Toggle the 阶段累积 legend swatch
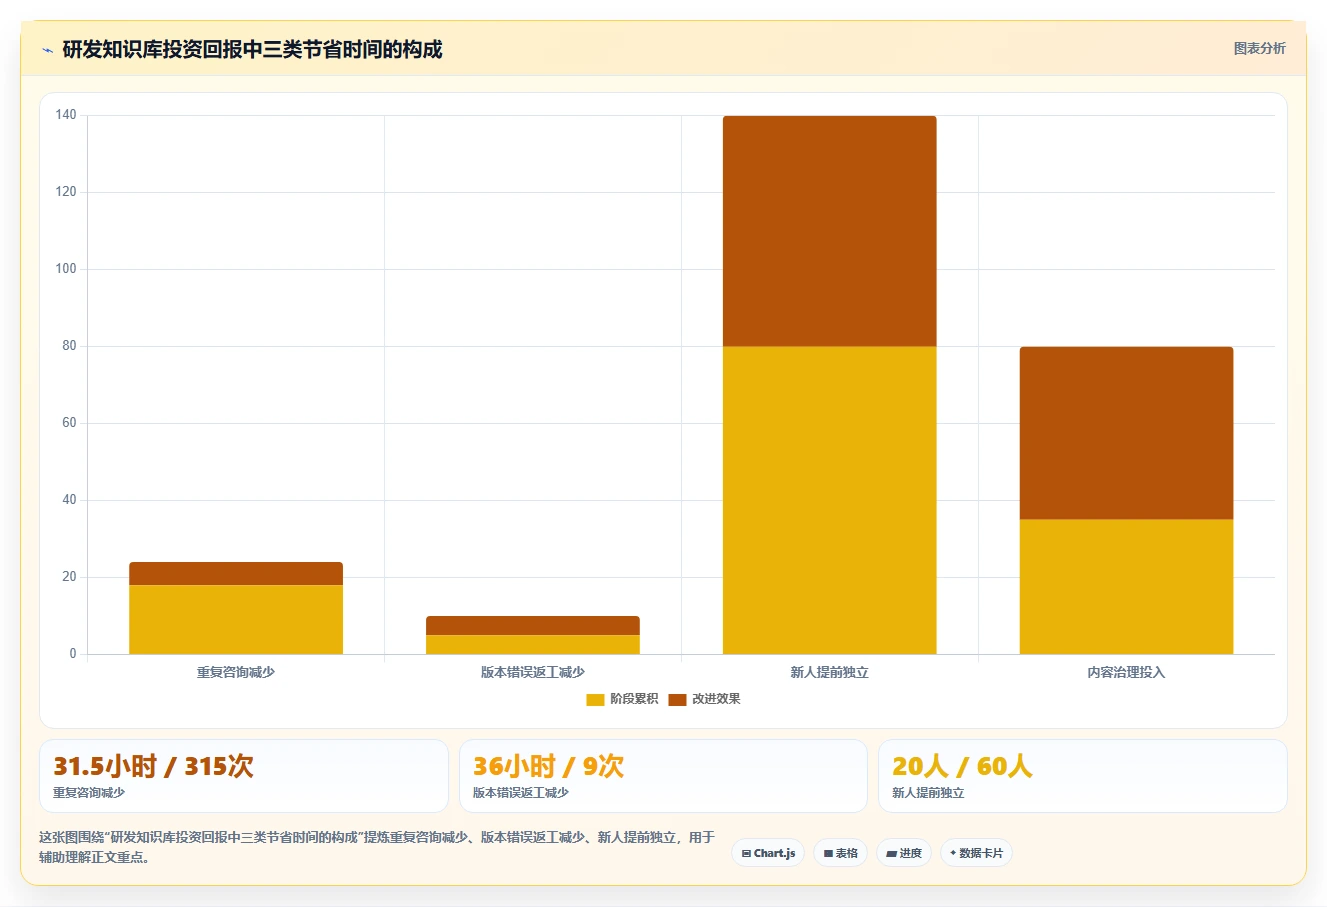The width and height of the screenshot is (1327, 907). (x=595, y=699)
